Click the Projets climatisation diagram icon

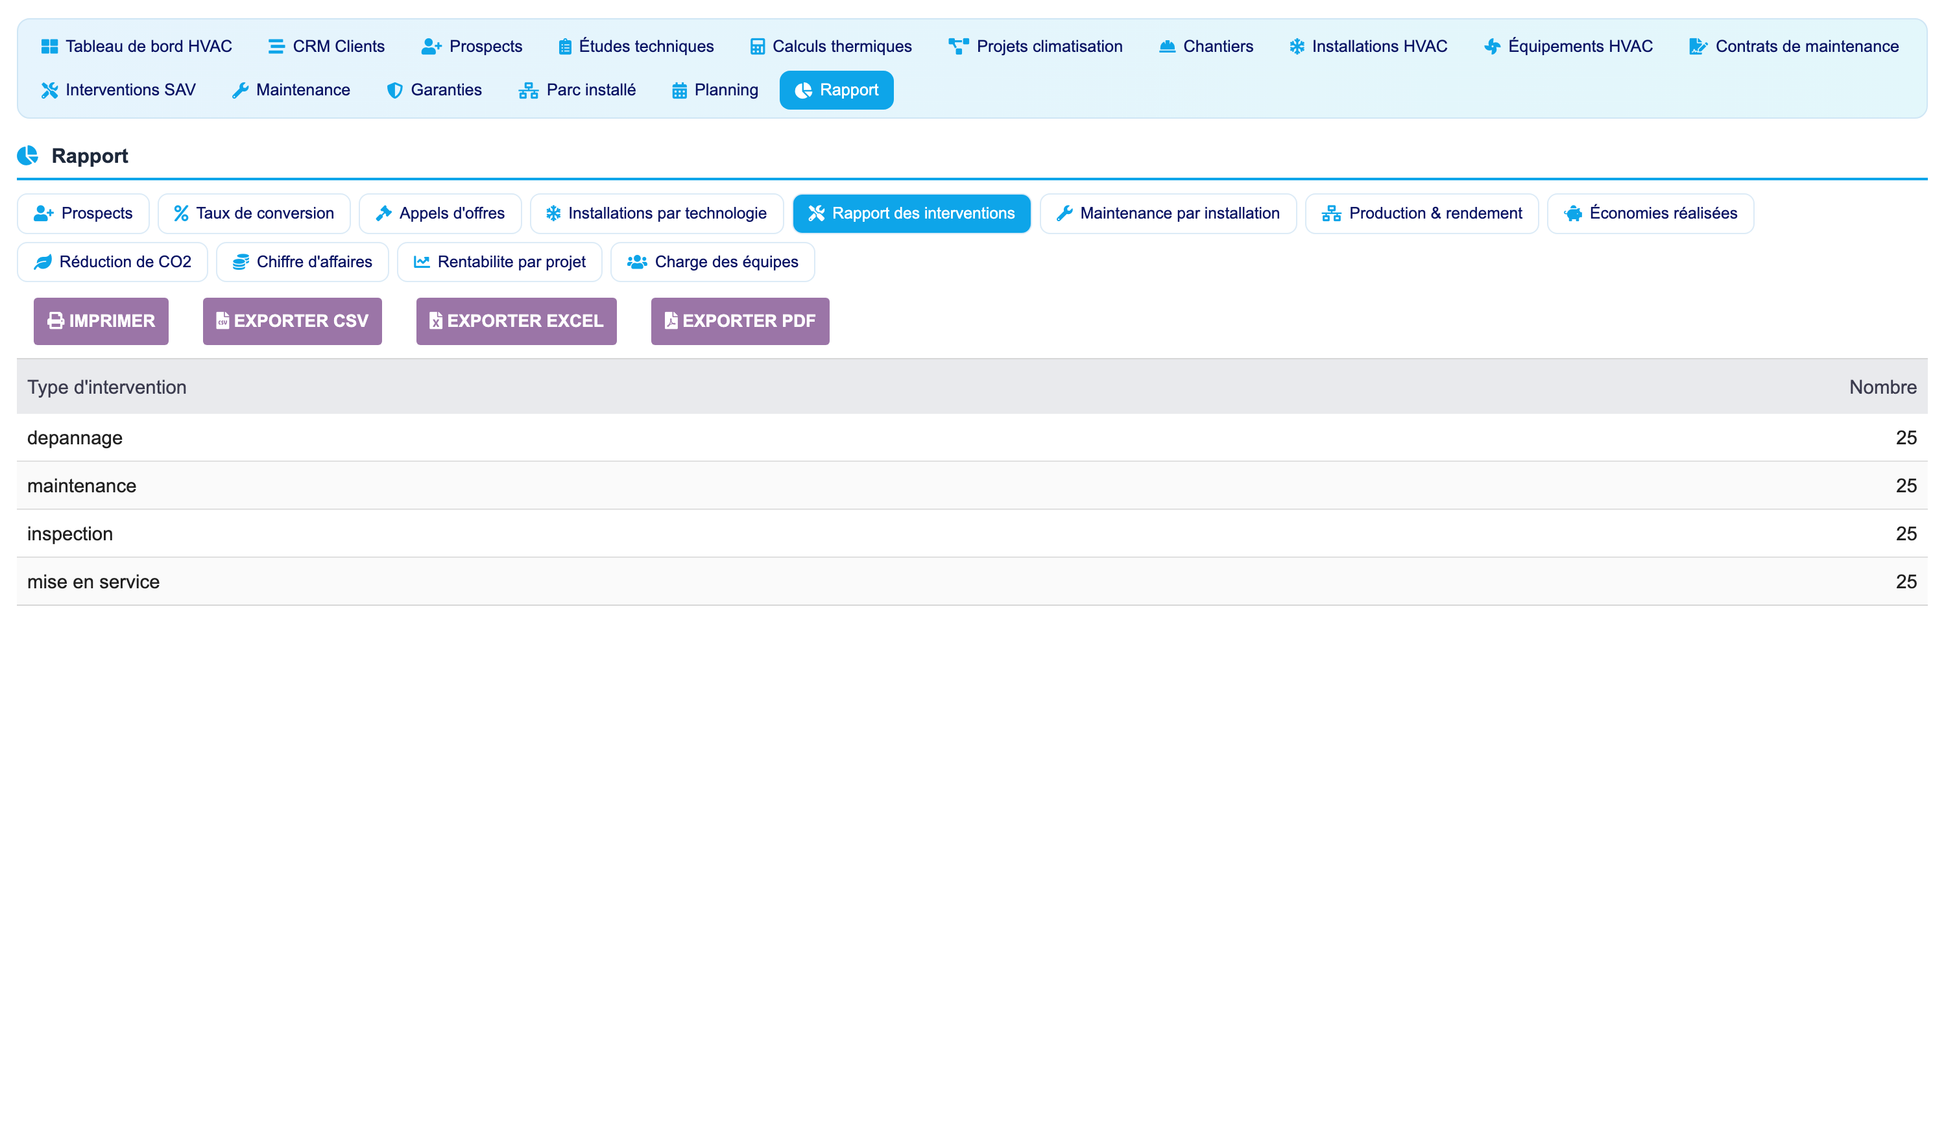pyautogui.click(x=958, y=47)
